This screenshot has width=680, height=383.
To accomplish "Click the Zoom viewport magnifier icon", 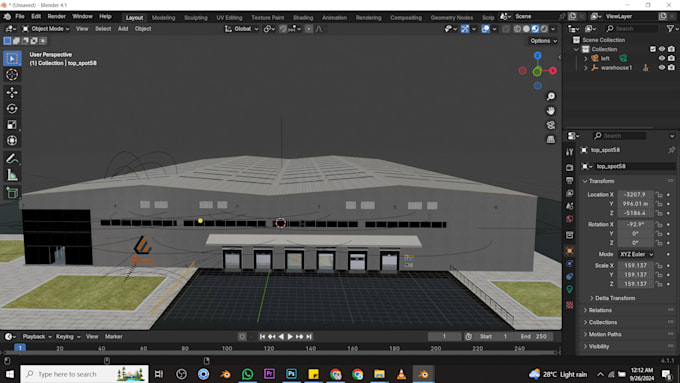I will [551, 96].
